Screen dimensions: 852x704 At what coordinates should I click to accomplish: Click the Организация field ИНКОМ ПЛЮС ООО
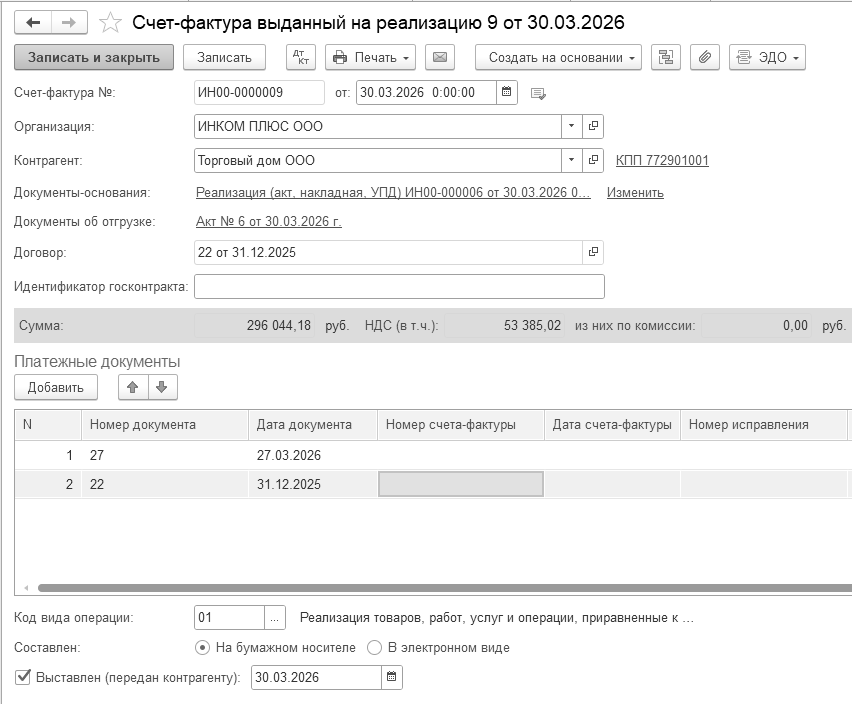tap(378, 126)
